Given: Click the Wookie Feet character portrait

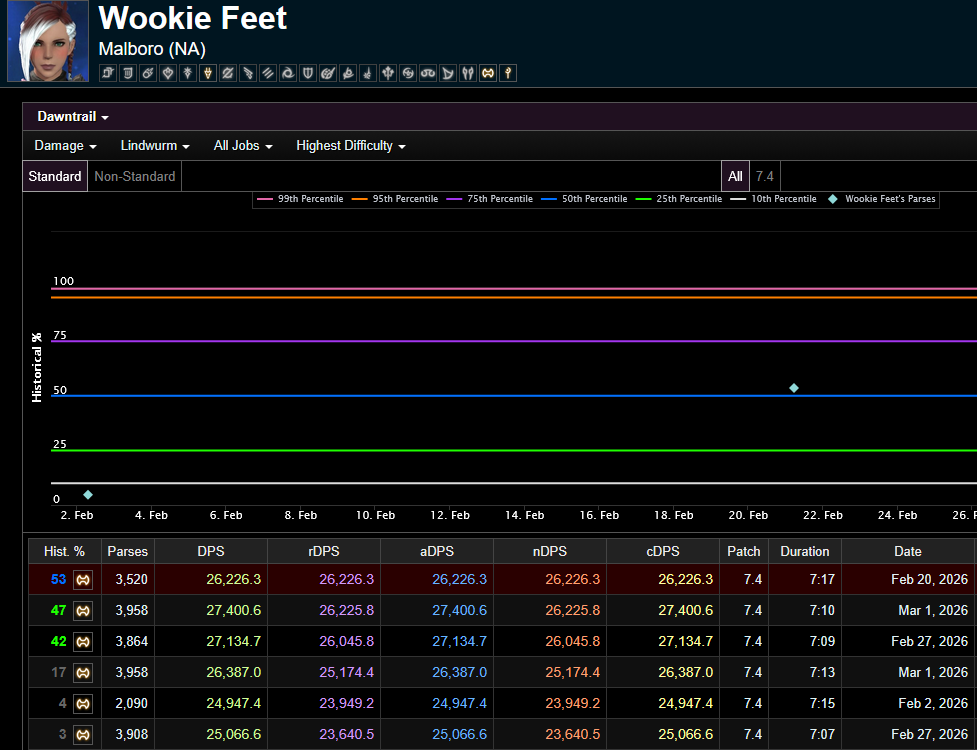Looking at the screenshot, I should pos(47,41).
